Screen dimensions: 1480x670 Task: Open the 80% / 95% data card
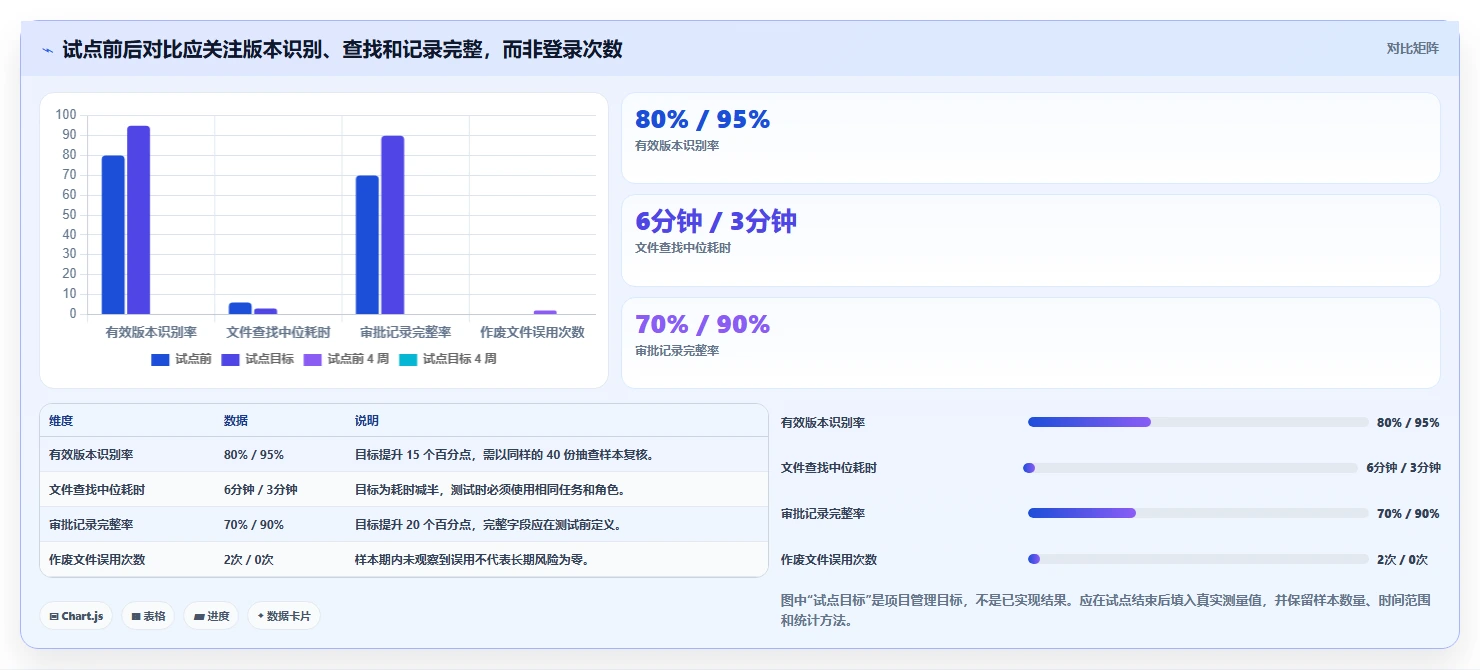coord(1031,138)
